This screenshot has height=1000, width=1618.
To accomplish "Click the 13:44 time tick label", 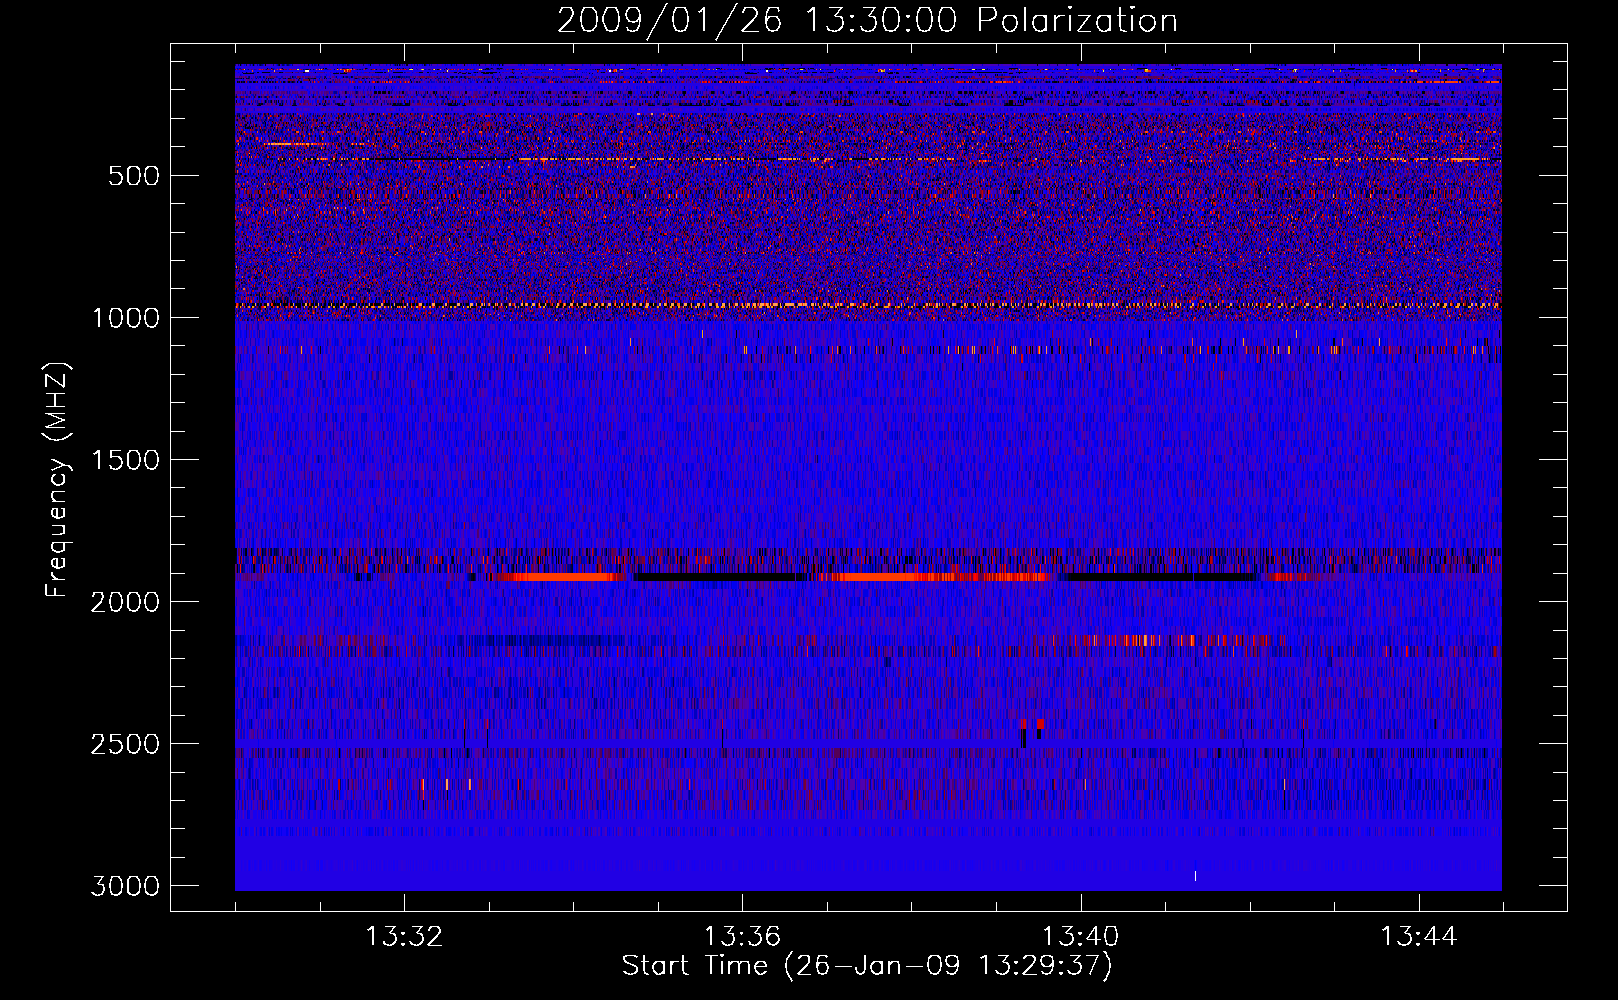I will click(x=1418, y=937).
